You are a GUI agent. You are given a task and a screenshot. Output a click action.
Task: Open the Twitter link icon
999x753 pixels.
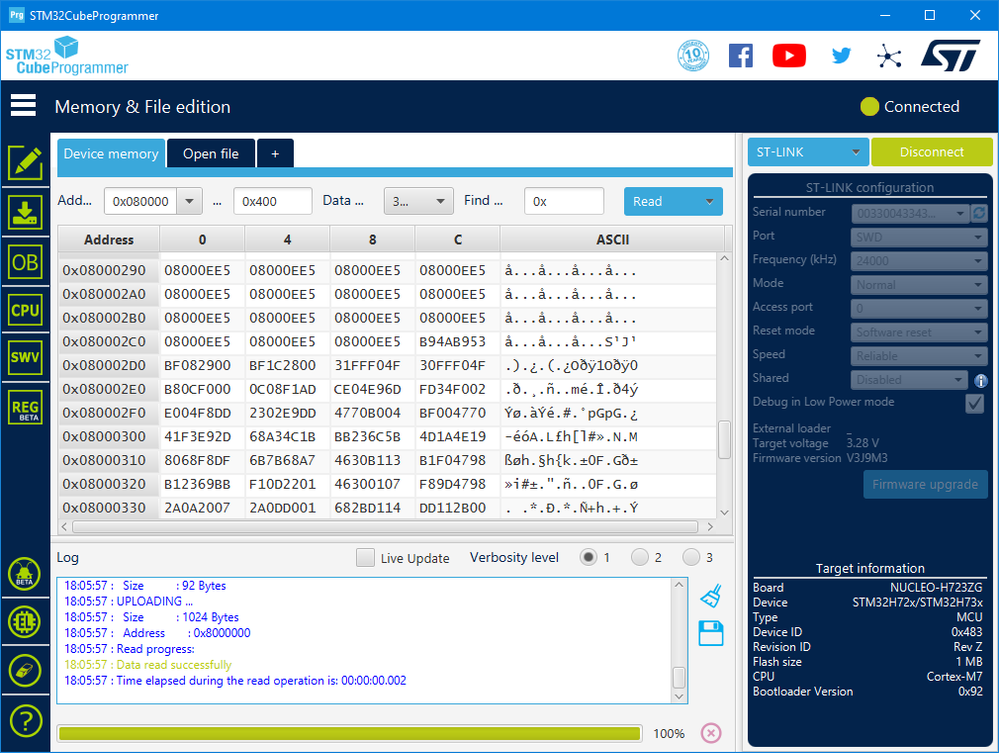tap(841, 55)
